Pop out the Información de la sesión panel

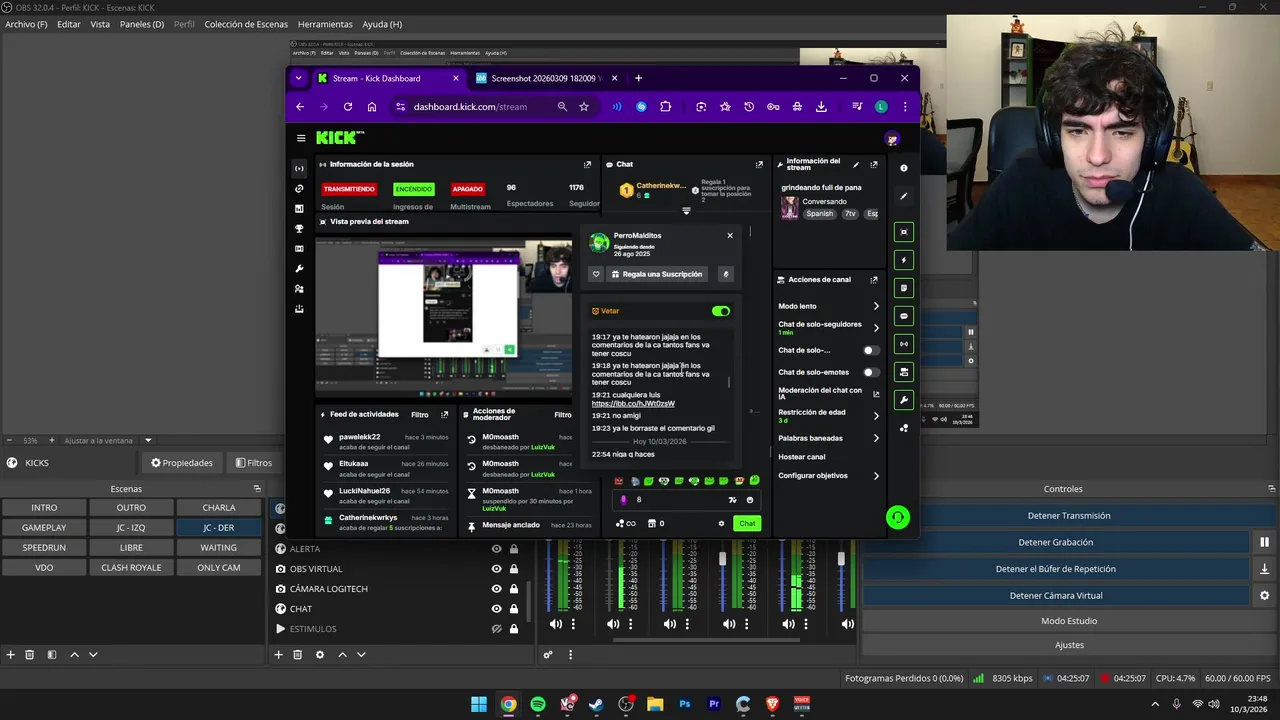pos(587,164)
